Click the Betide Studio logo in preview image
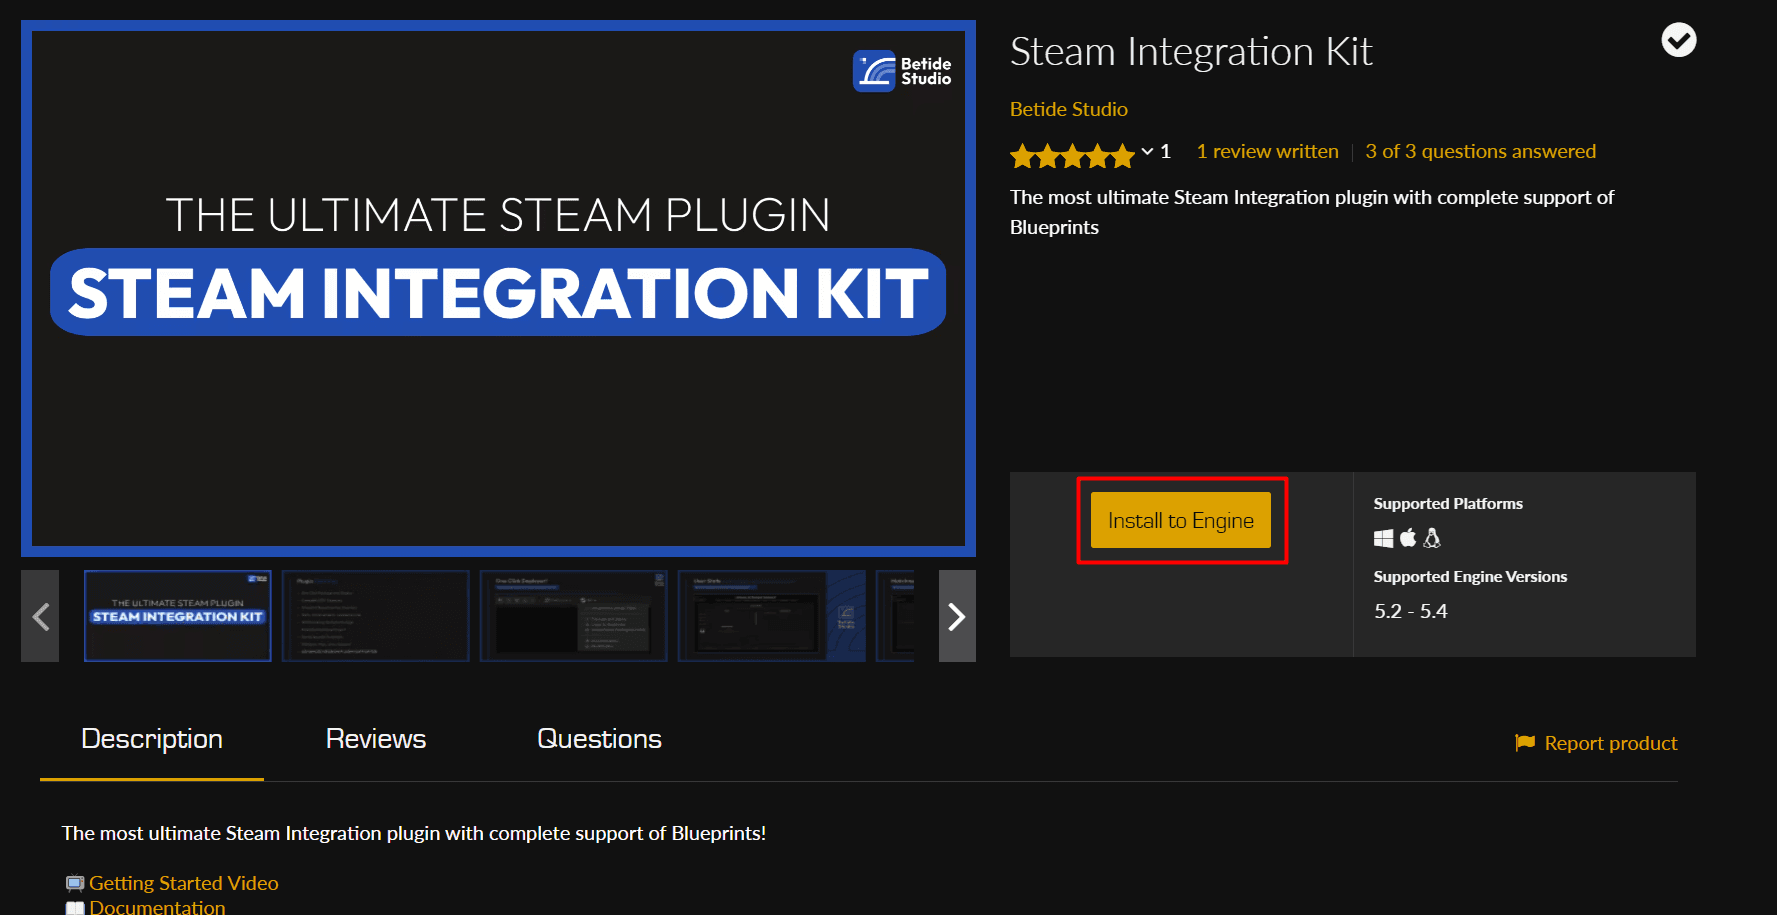The image size is (1777, 915). 902,71
